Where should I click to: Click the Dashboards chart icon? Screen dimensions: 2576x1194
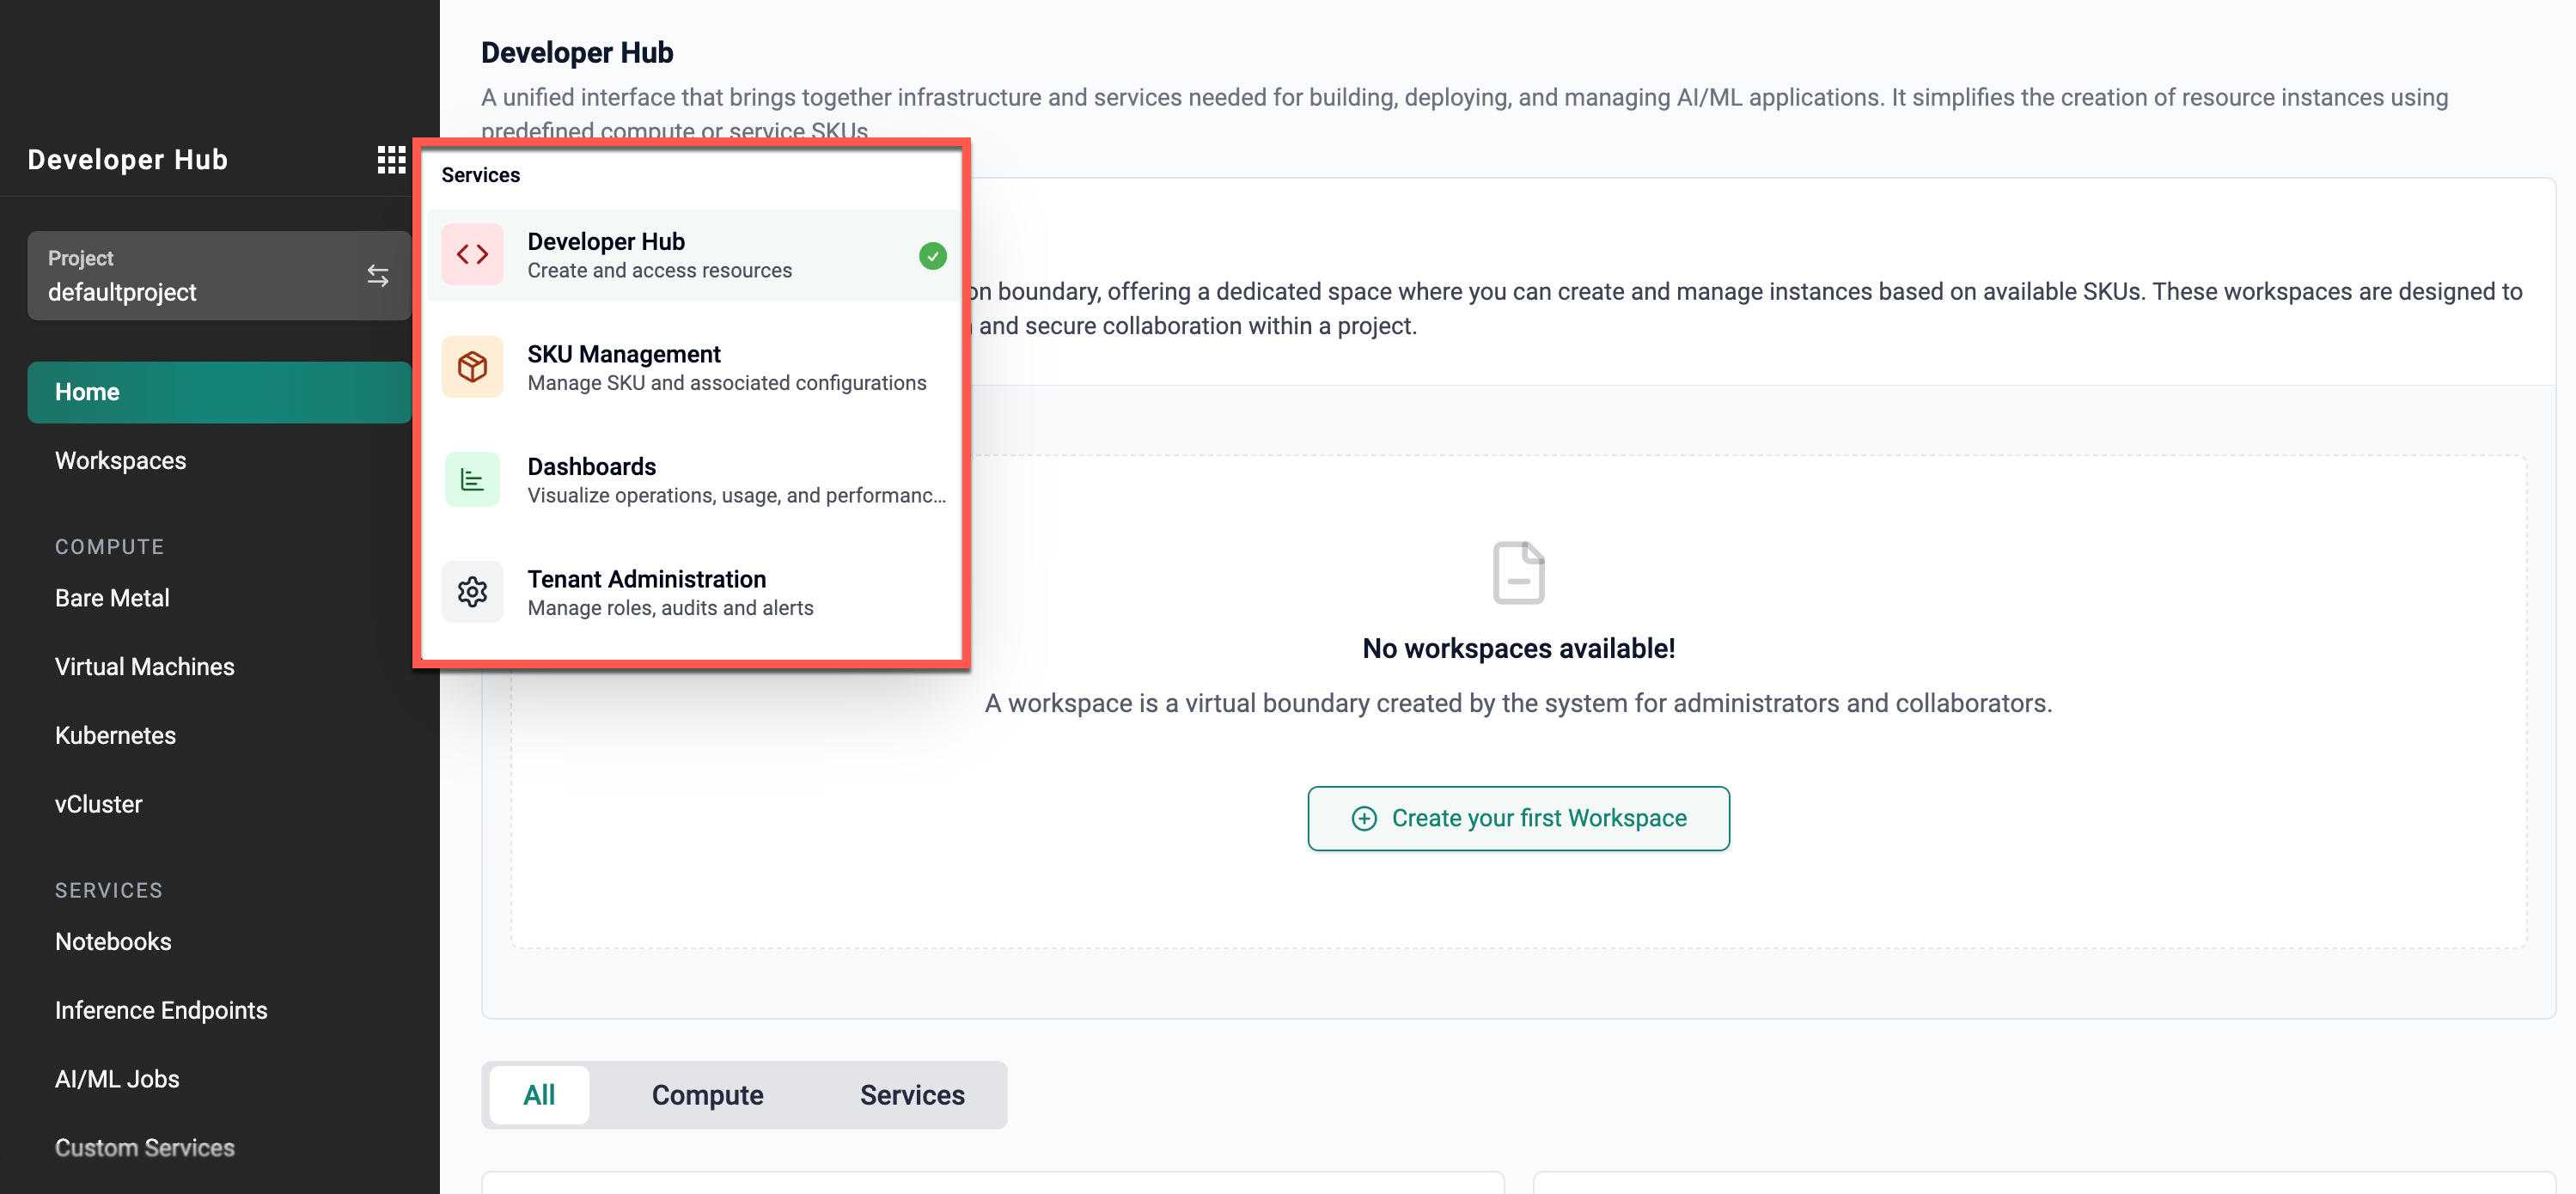(472, 480)
